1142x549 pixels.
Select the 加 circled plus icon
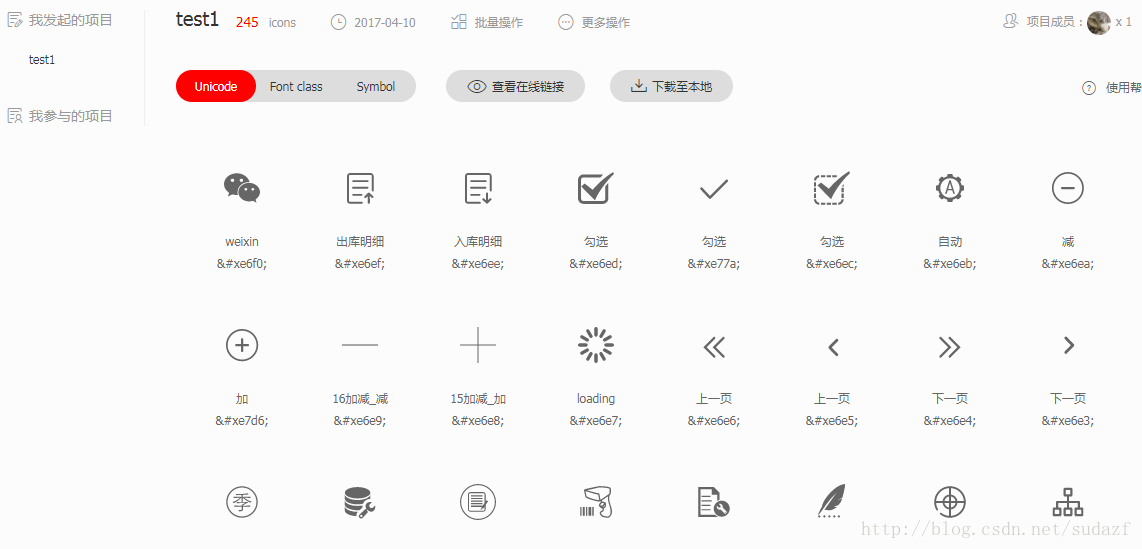pos(243,345)
